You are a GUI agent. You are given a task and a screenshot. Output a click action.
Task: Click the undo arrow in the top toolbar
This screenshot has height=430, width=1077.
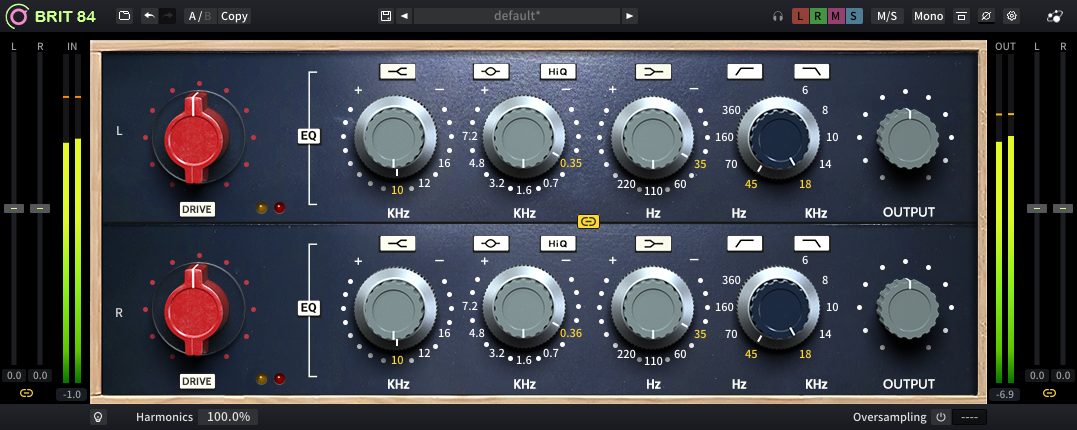coord(149,16)
